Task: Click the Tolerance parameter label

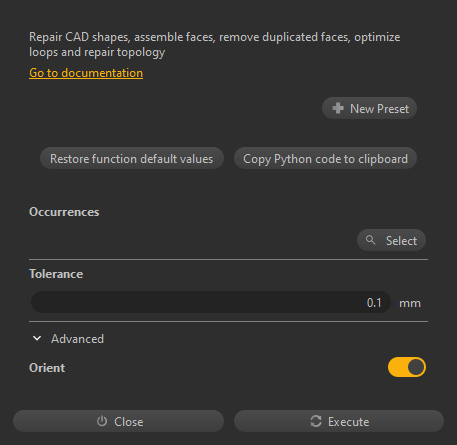Action: tap(56, 274)
